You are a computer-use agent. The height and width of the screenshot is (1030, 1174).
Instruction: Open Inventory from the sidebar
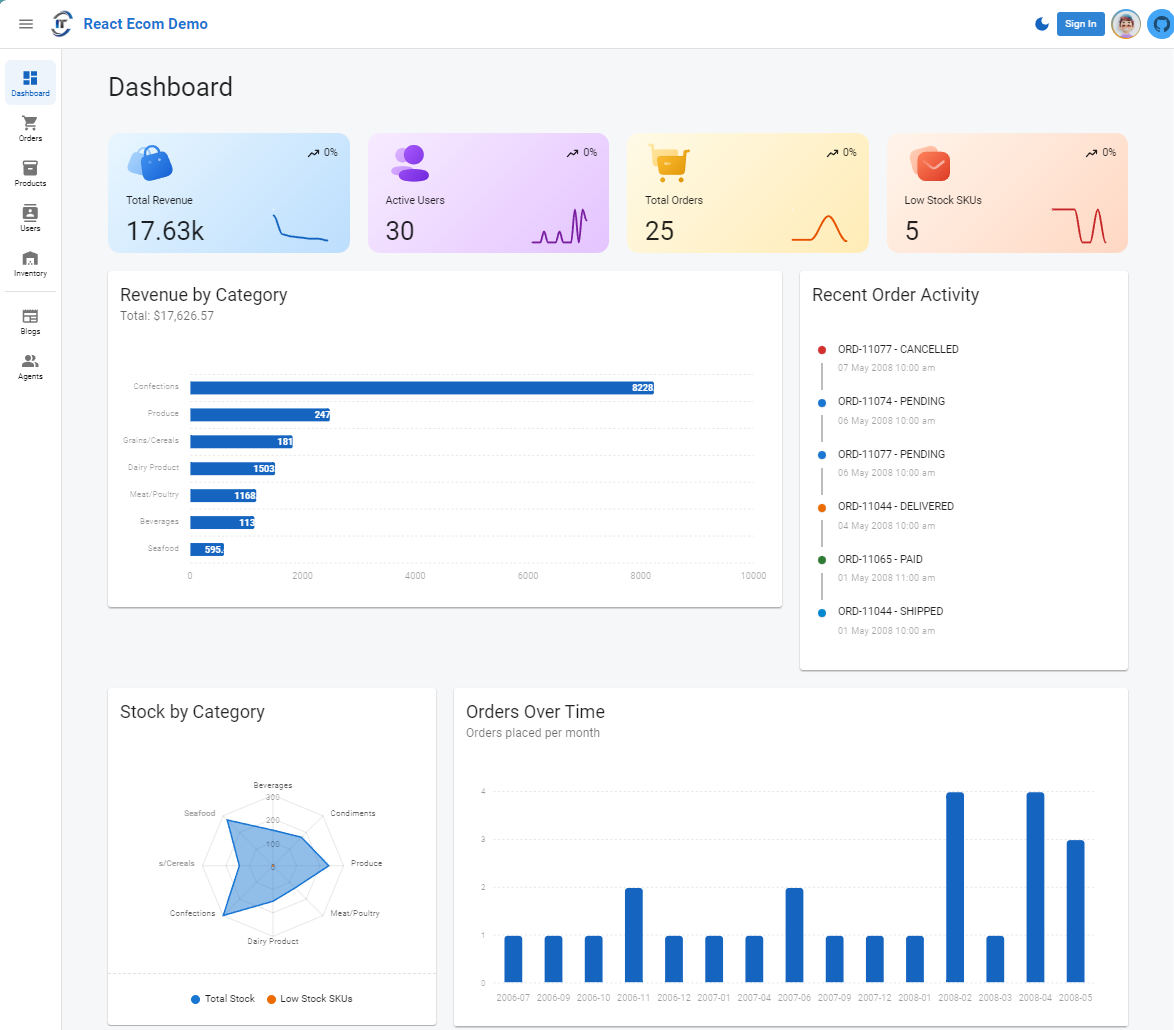click(30, 263)
